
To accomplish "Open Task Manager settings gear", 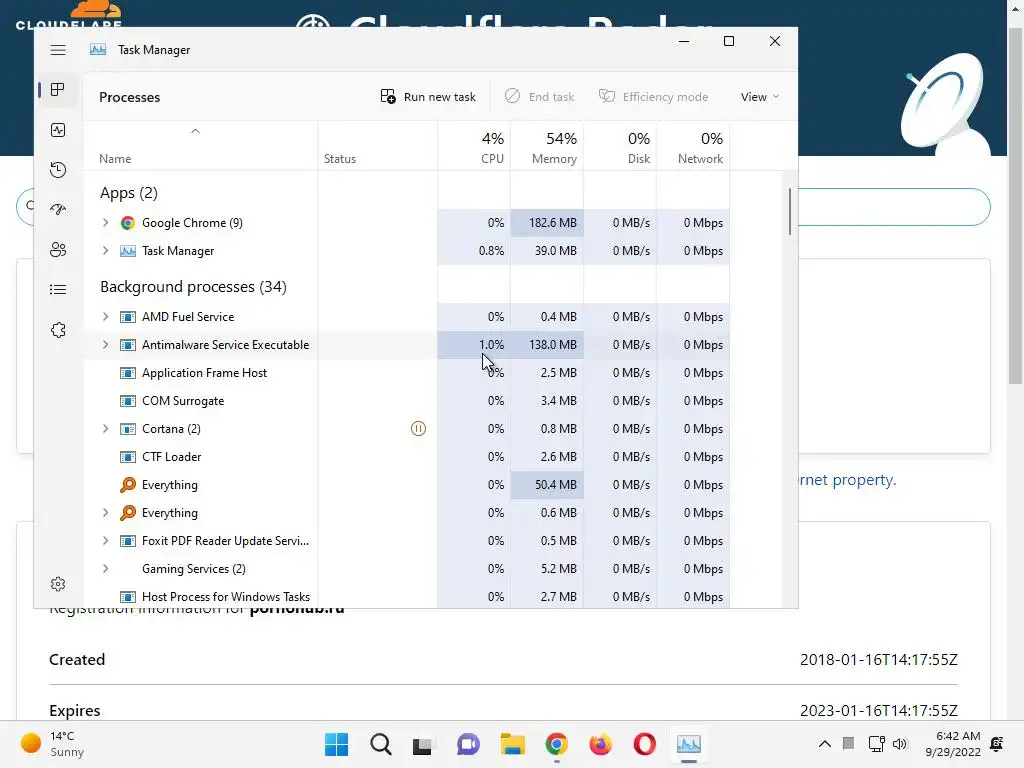I will pos(58,584).
